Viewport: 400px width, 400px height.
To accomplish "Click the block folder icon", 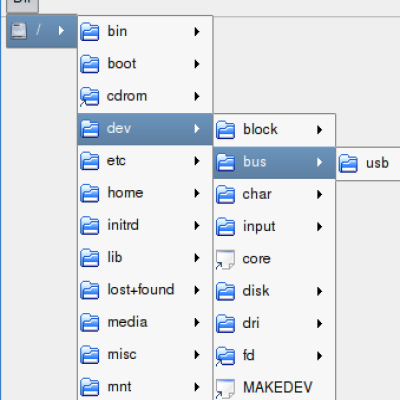I will [225, 130].
